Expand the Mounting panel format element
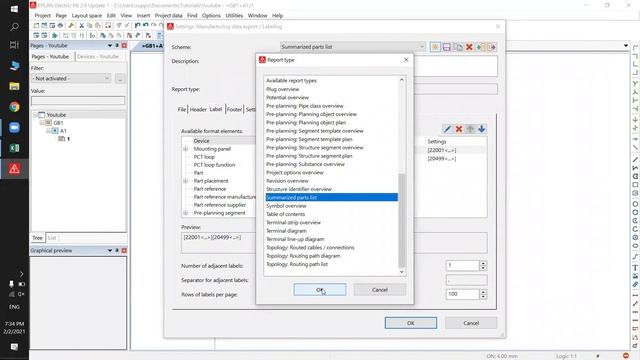This screenshot has height=360, width=640. click(186, 149)
